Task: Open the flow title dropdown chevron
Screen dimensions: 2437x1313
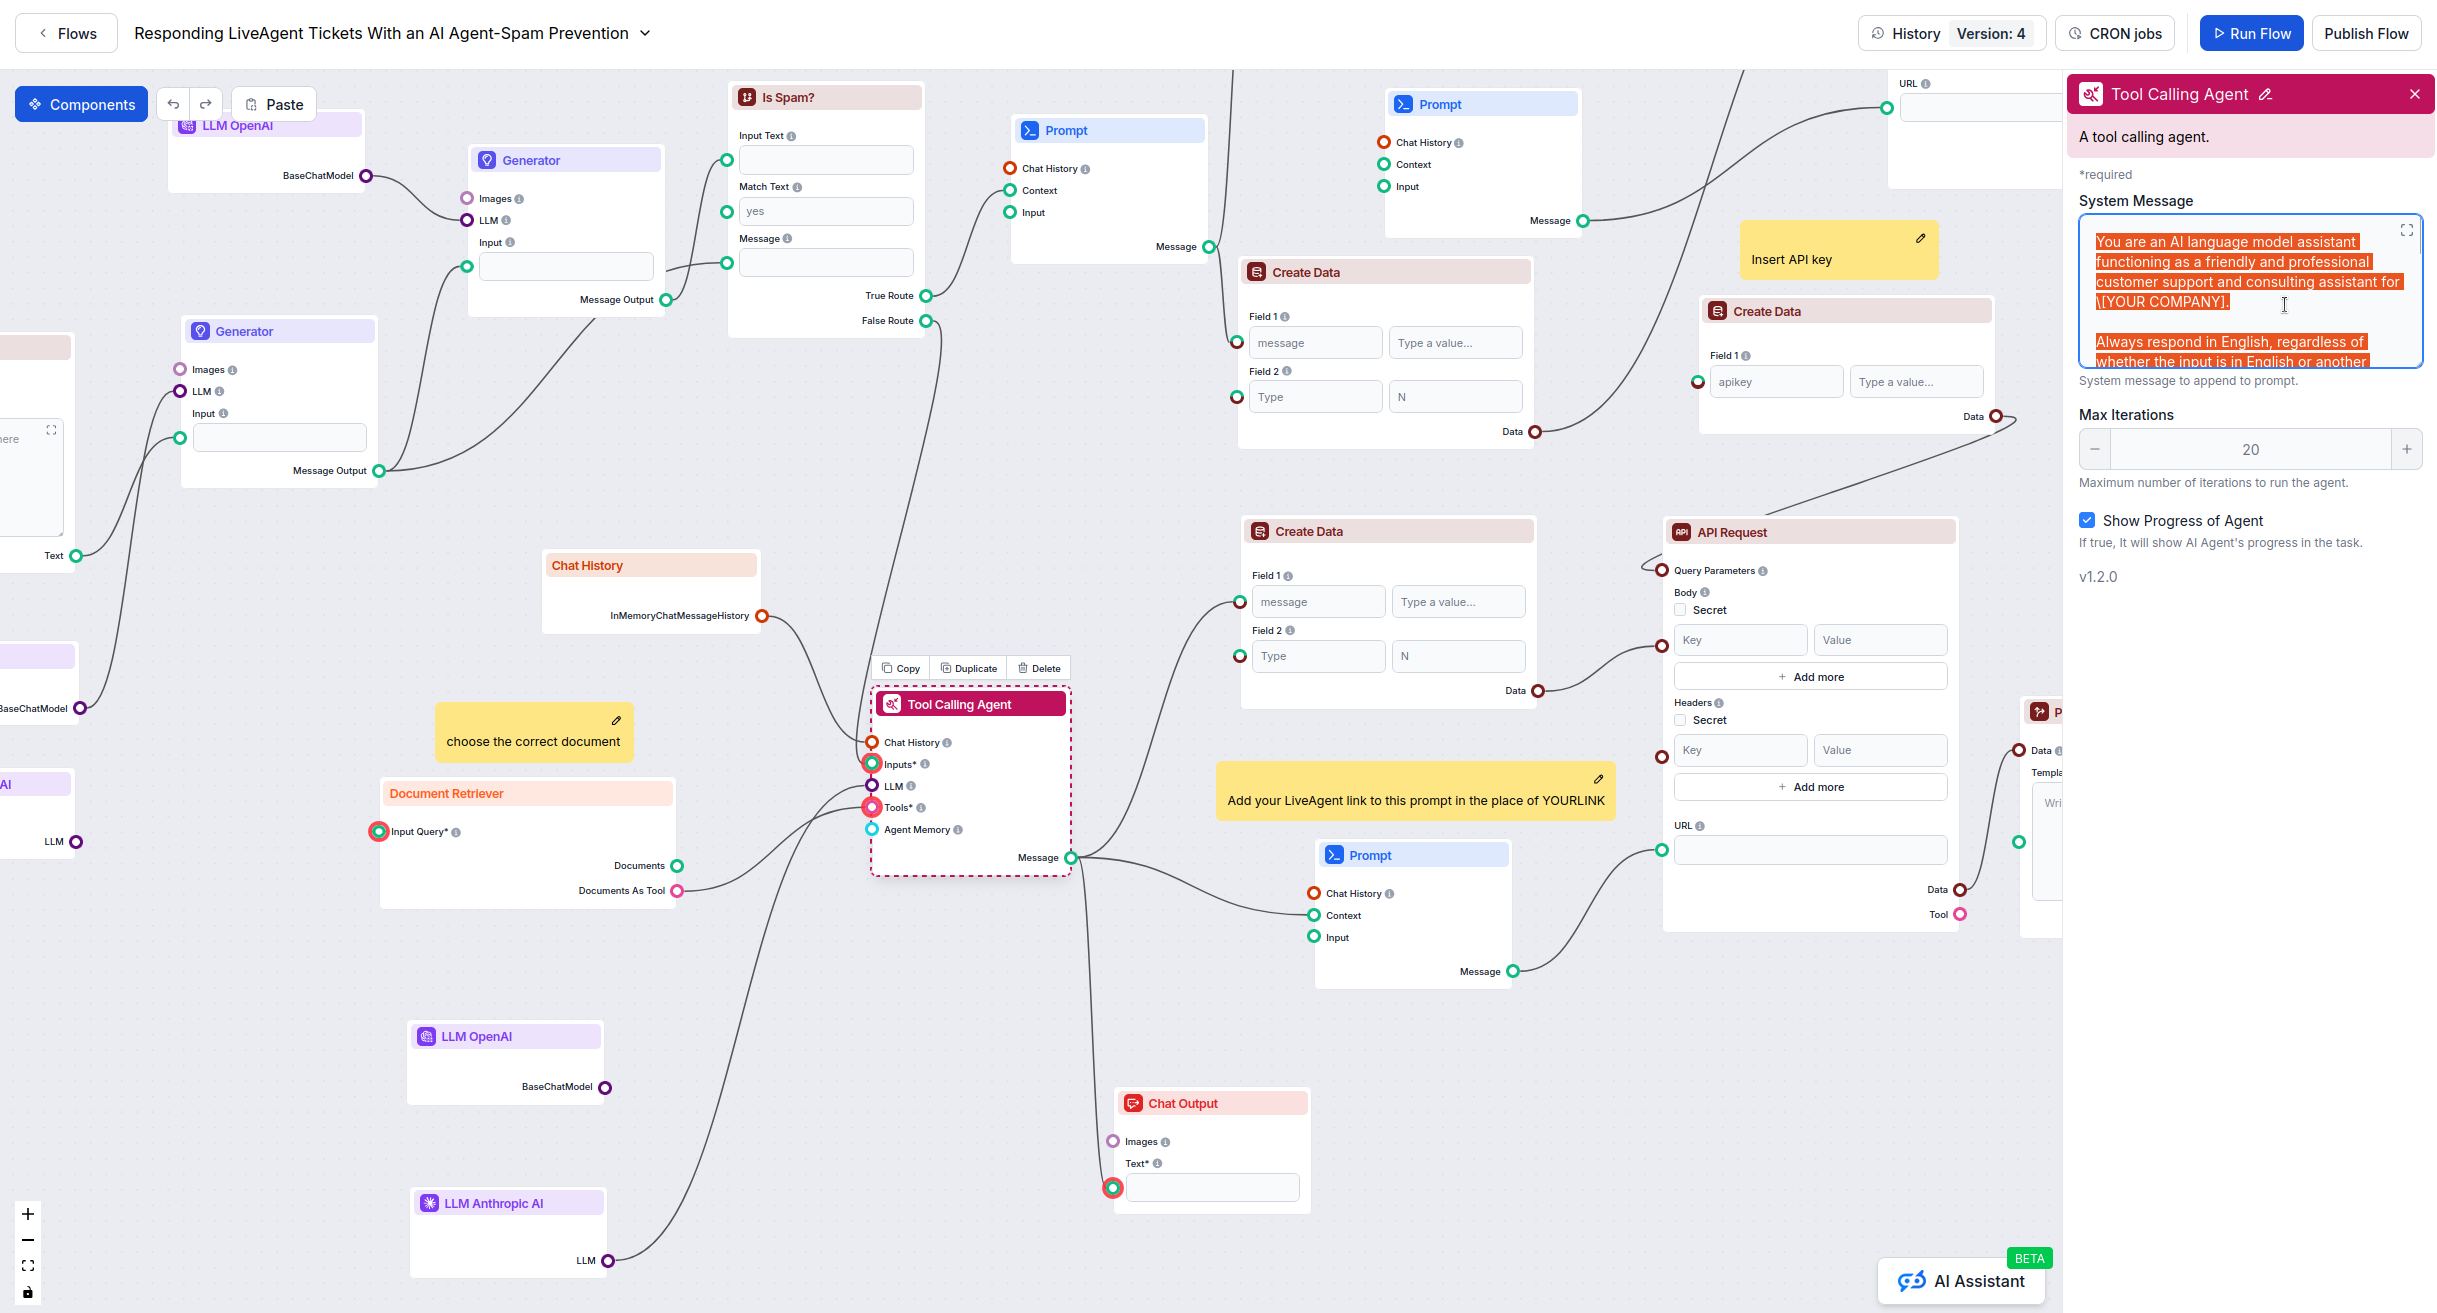Action: (645, 33)
